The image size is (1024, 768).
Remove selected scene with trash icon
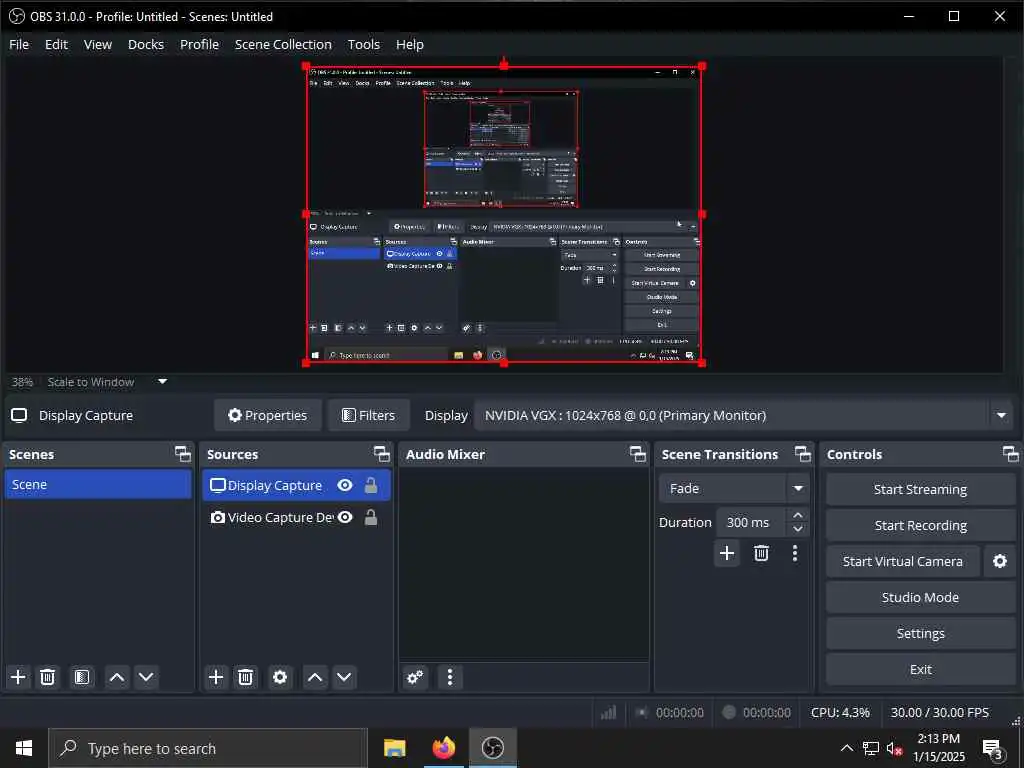click(48, 677)
